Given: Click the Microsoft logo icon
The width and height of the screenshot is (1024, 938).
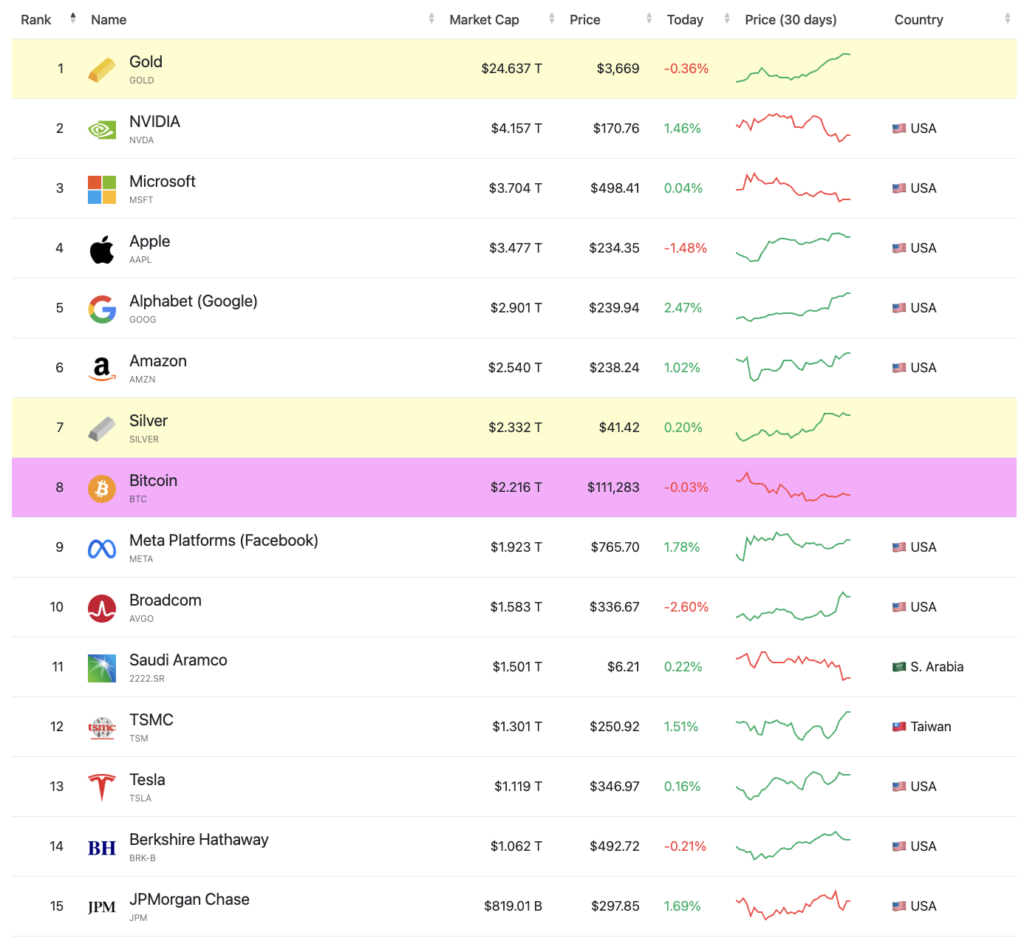Looking at the screenshot, I should coord(102,189).
